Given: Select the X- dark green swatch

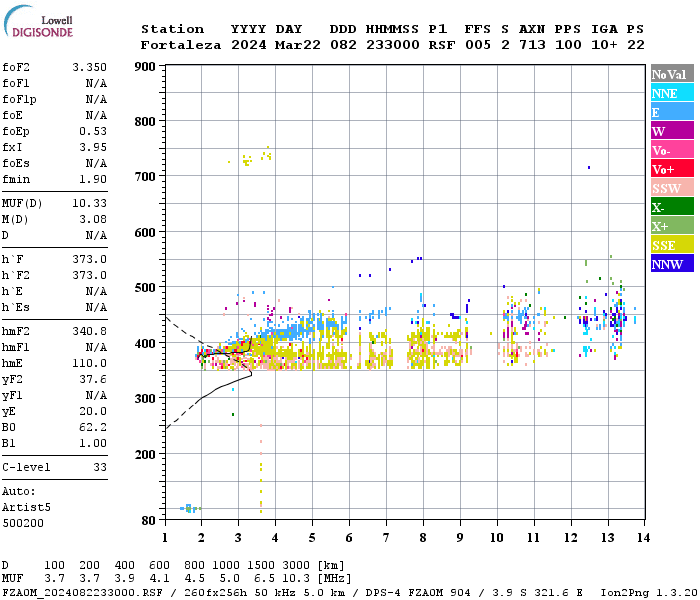Looking at the screenshot, I should click(672, 207).
